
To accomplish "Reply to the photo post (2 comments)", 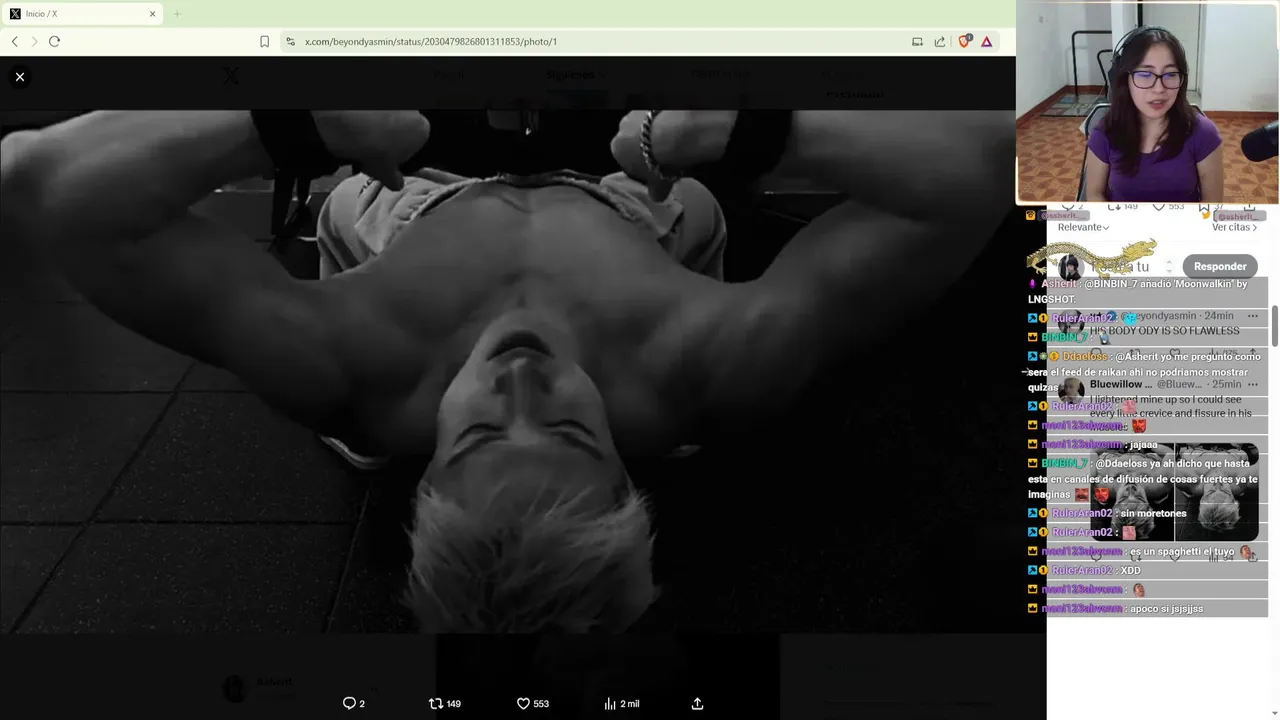I will [354, 703].
